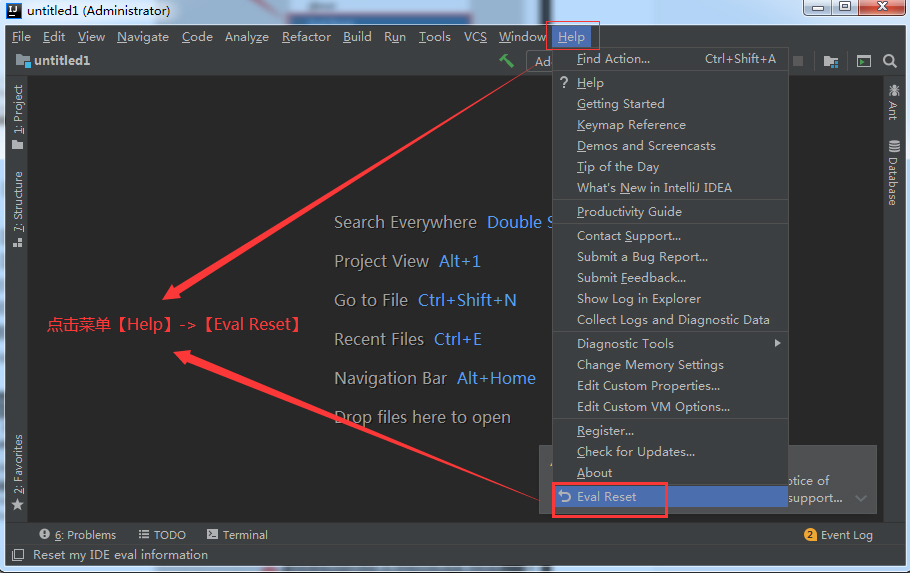Toggle the Project tool window sidebar
Viewport: 910px width, 573px height.
point(18,117)
